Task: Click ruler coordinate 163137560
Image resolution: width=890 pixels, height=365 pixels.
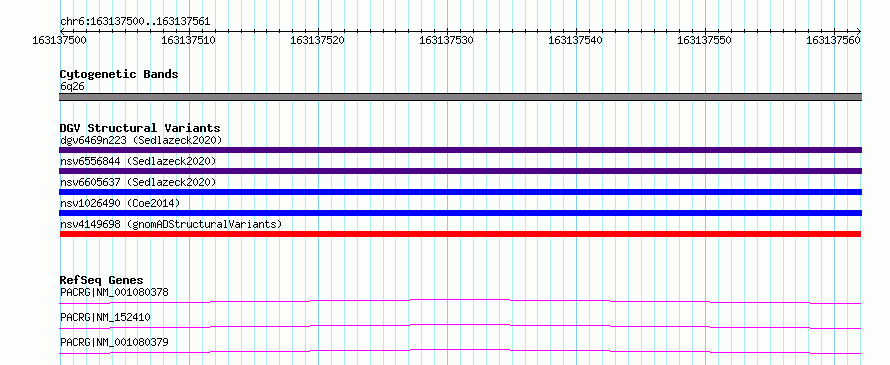Action: click(x=833, y=40)
